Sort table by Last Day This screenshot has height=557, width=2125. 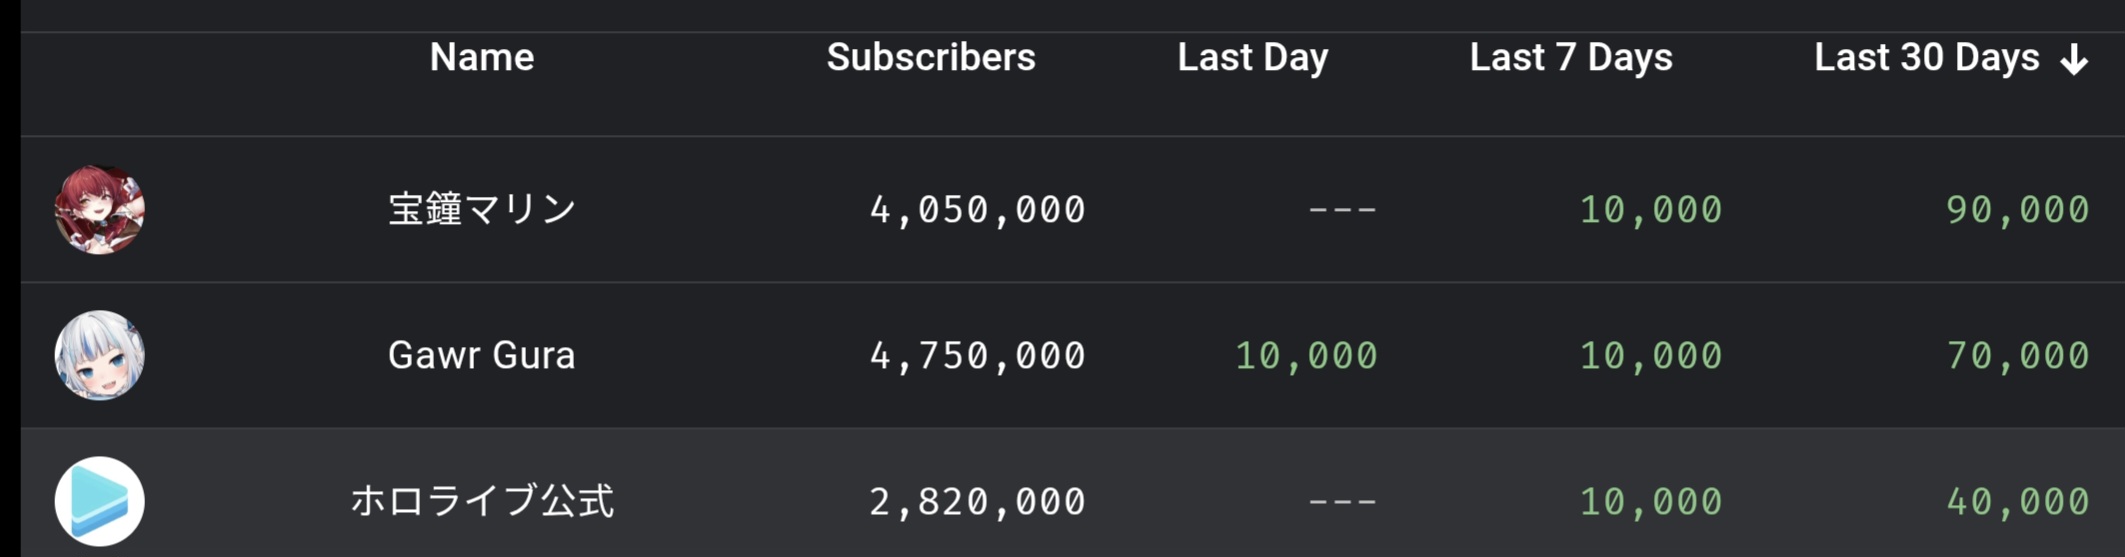click(x=1252, y=58)
